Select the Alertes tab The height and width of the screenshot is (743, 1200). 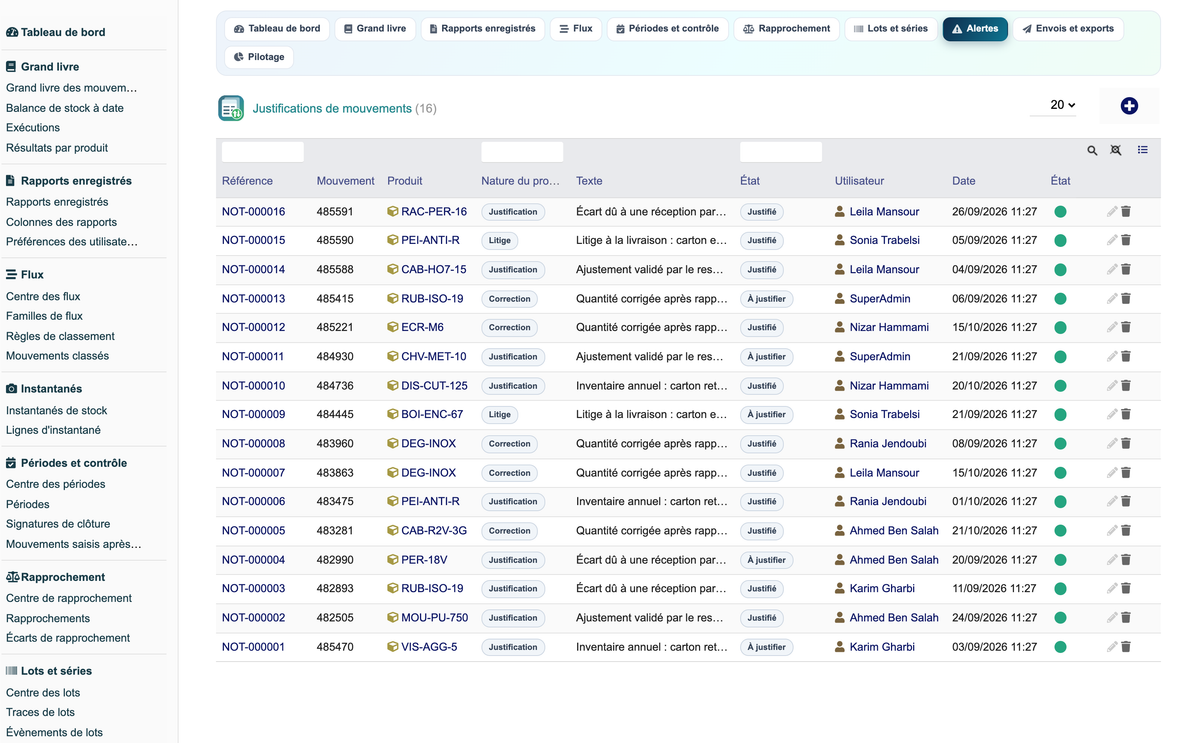coord(975,29)
